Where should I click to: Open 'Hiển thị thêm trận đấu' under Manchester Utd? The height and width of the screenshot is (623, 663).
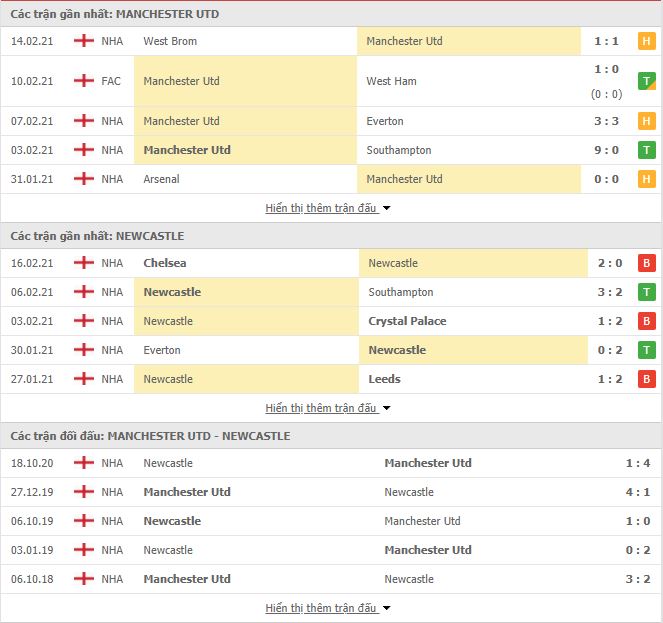321,208
